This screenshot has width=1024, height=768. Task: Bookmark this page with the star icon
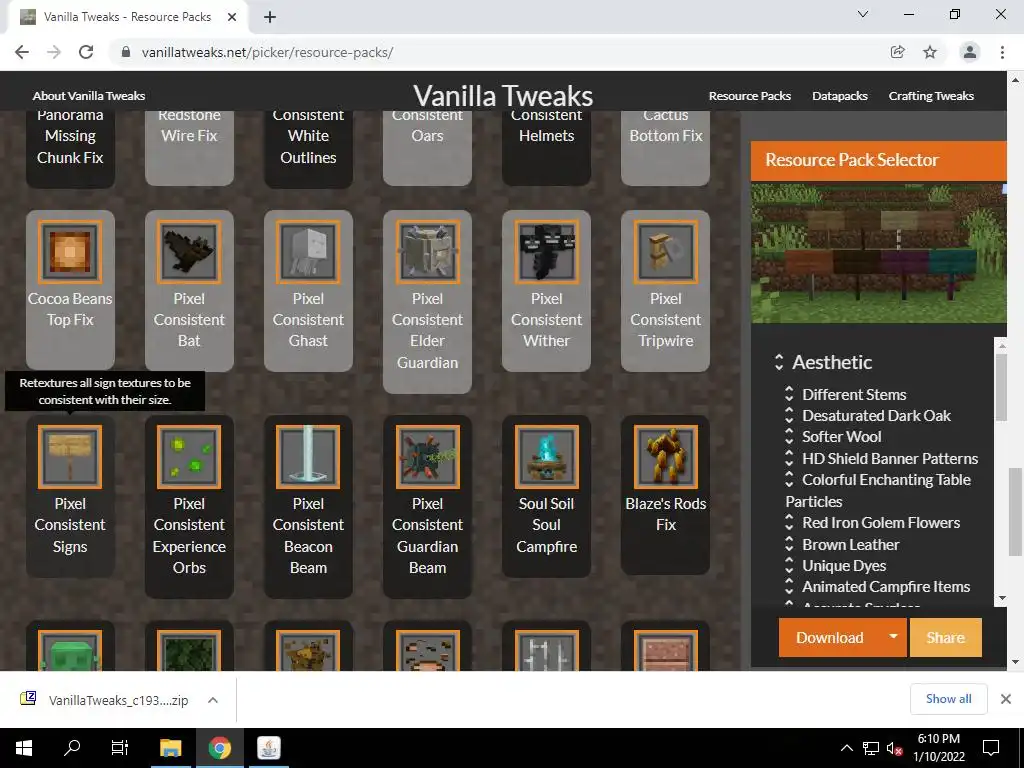(x=930, y=52)
